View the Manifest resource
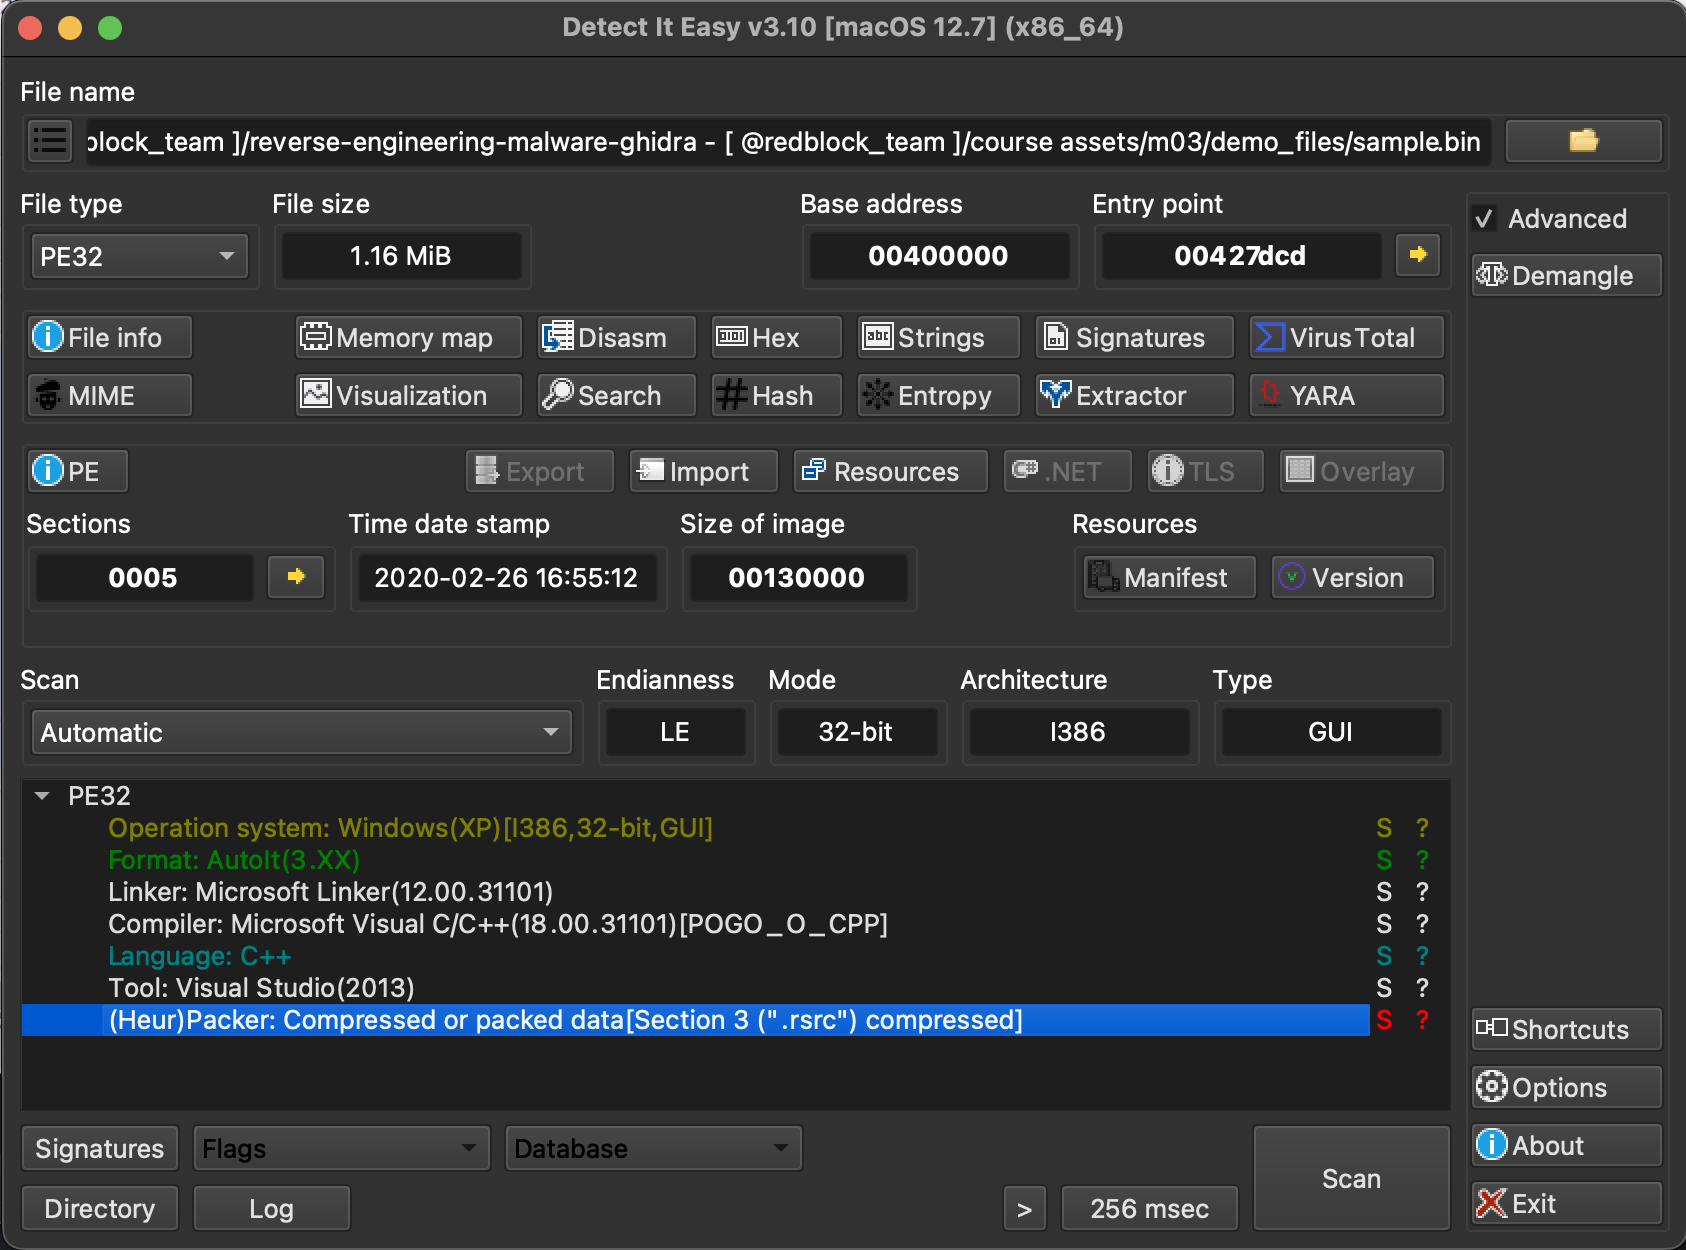This screenshot has height=1250, width=1686. pos(1169,577)
